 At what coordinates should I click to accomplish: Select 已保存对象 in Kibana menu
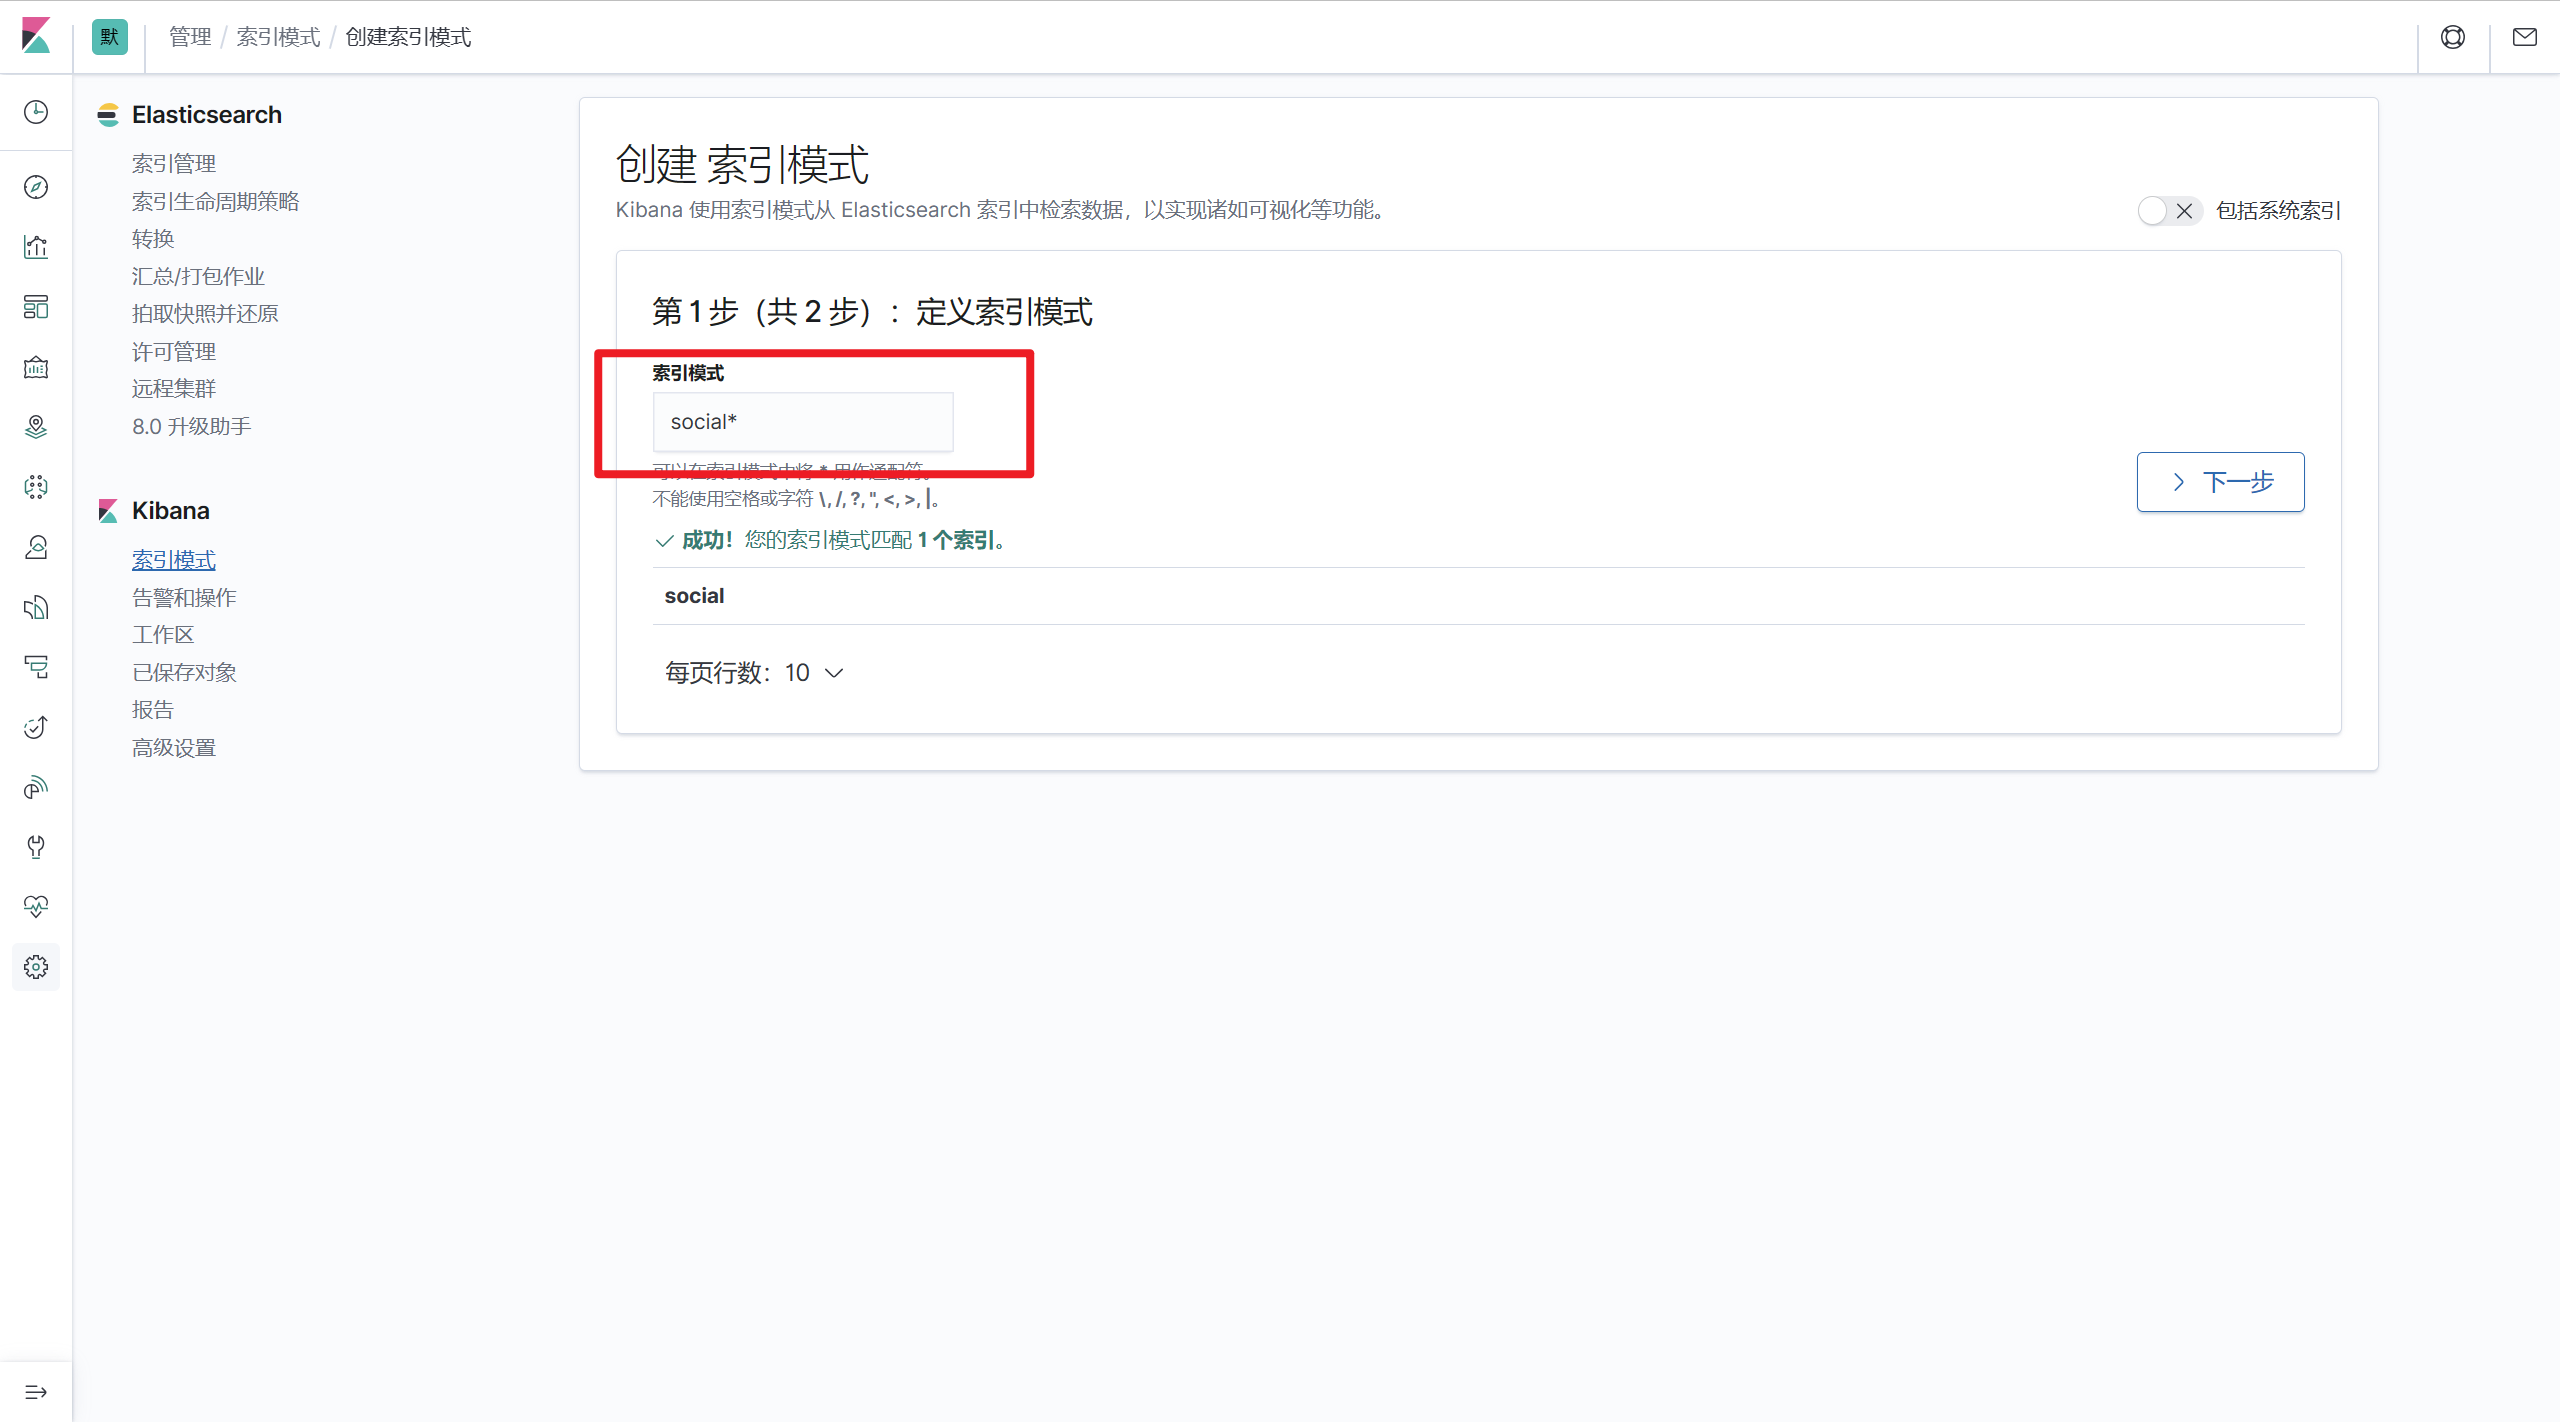point(184,672)
